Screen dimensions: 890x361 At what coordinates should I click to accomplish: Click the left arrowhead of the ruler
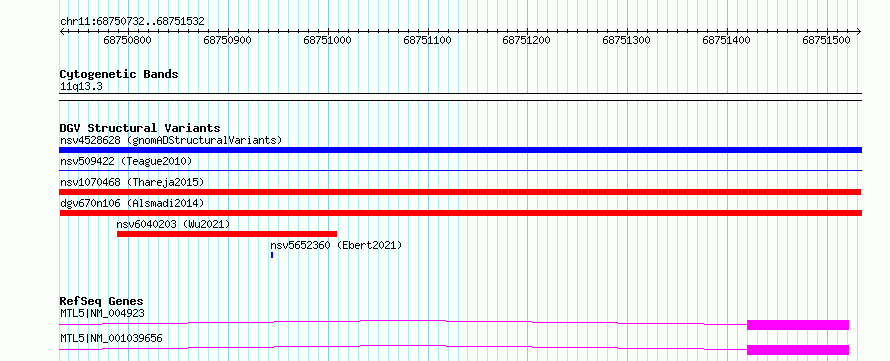(62, 32)
